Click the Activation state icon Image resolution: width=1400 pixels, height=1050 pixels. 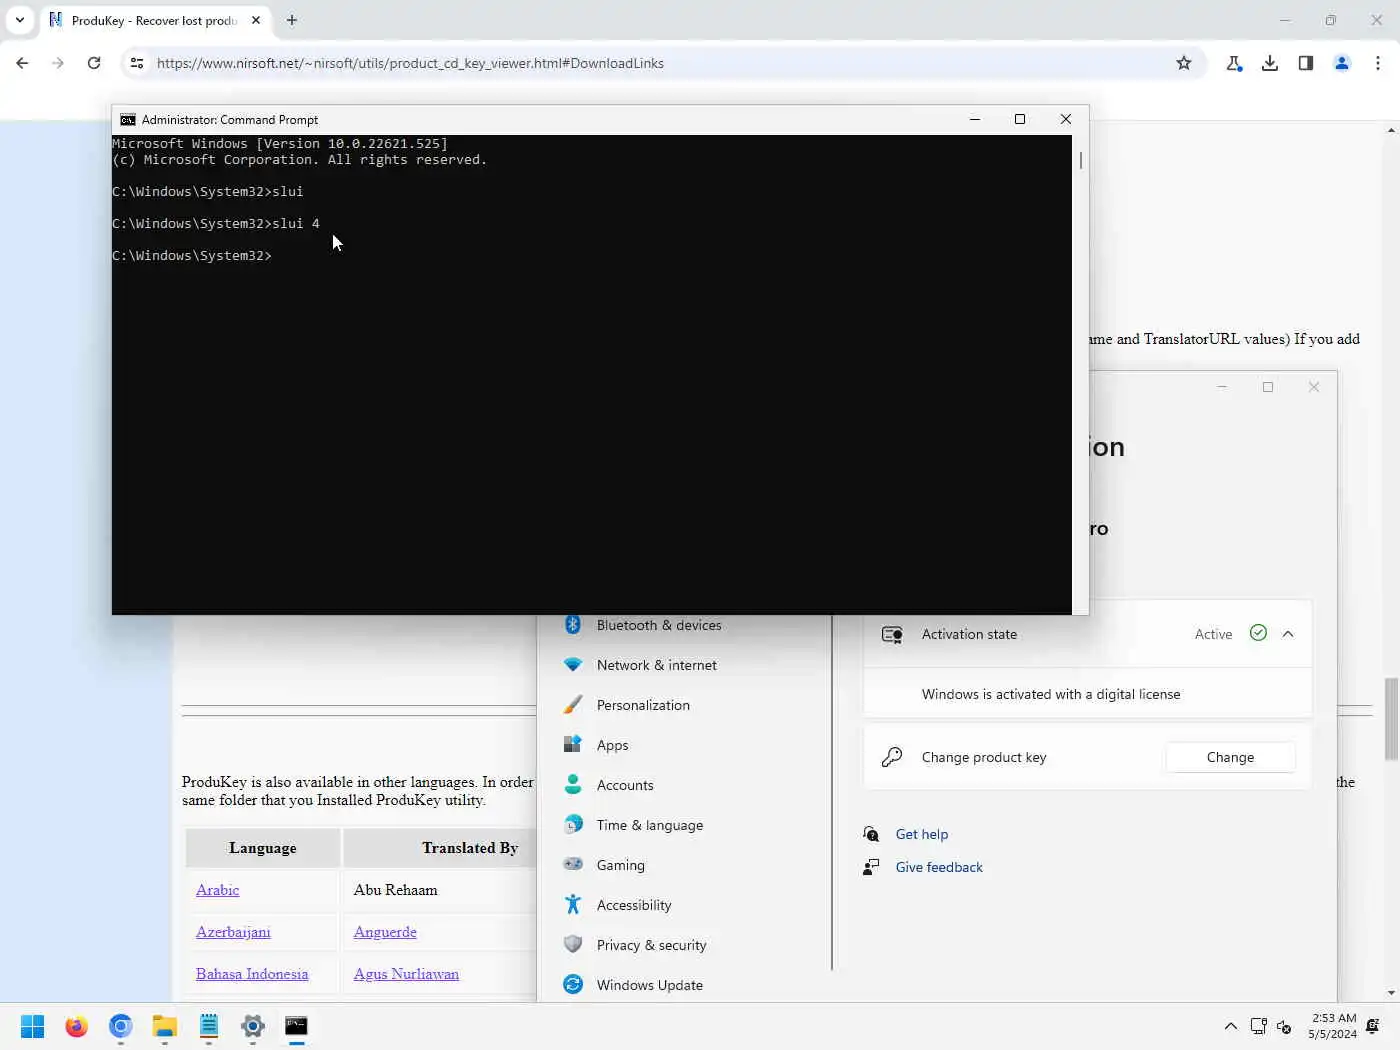(x=892, y=634)
